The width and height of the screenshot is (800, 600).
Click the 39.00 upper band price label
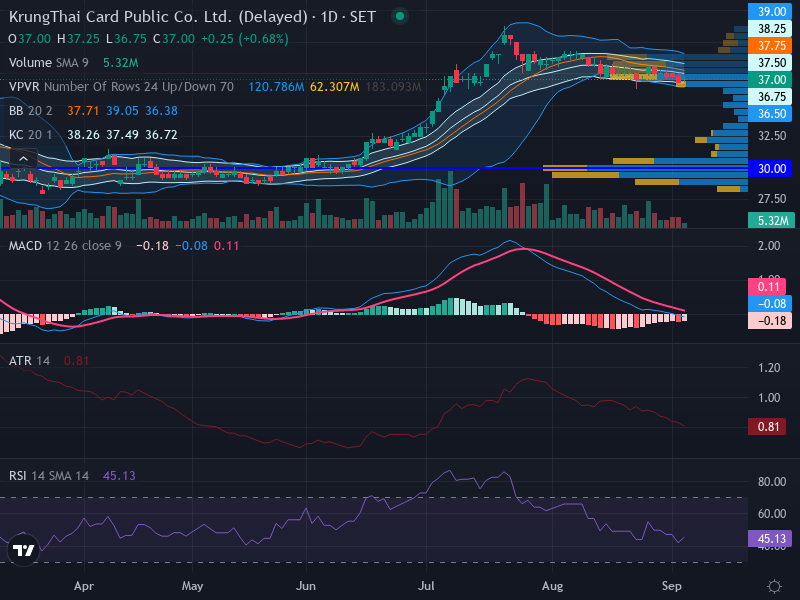point(770,11)
